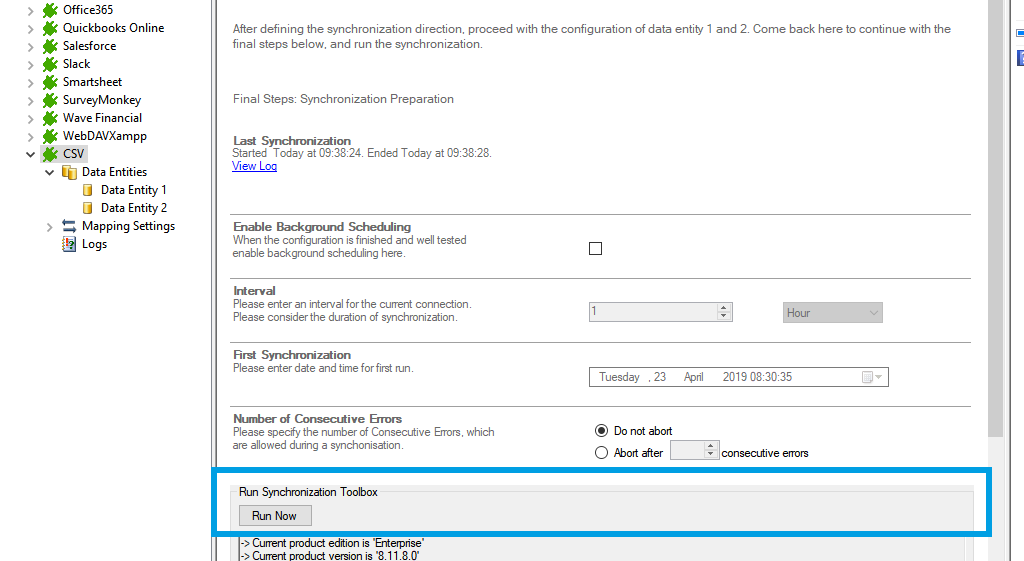
Task: Open the Hour interval unit dropdown
Action: coord(833,313)
